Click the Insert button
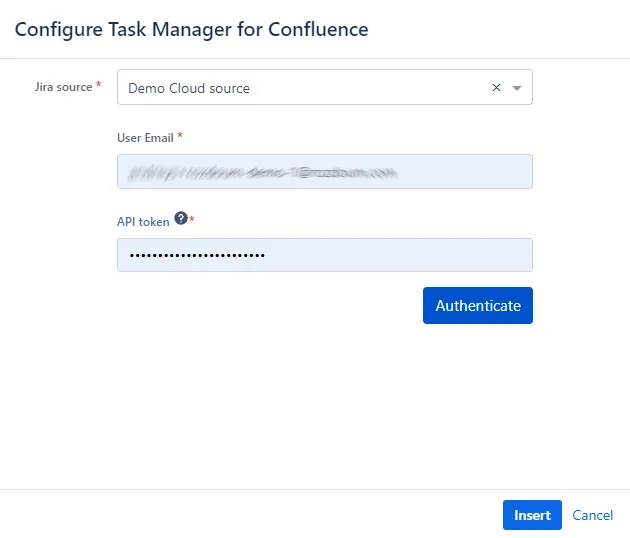The image size is (630, 538). [532, 515]
